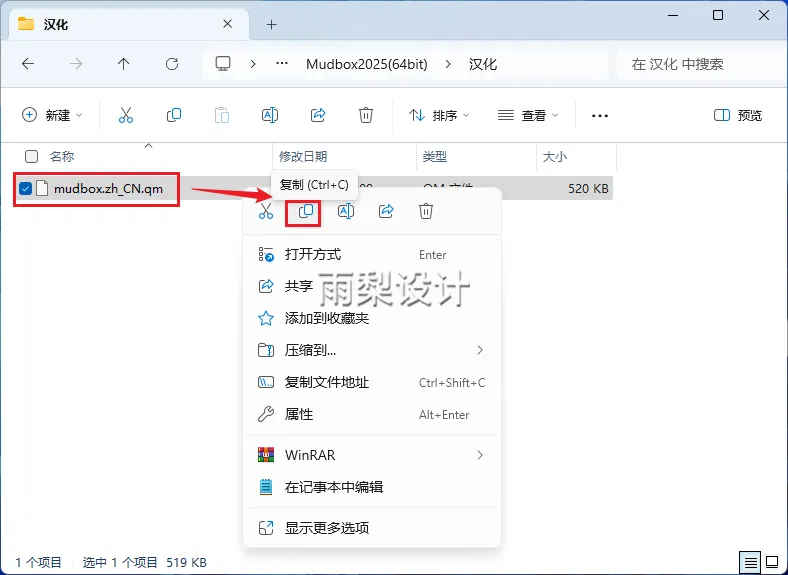
Task: Open the 排序 sort dropdown
Action: (439, 115)
